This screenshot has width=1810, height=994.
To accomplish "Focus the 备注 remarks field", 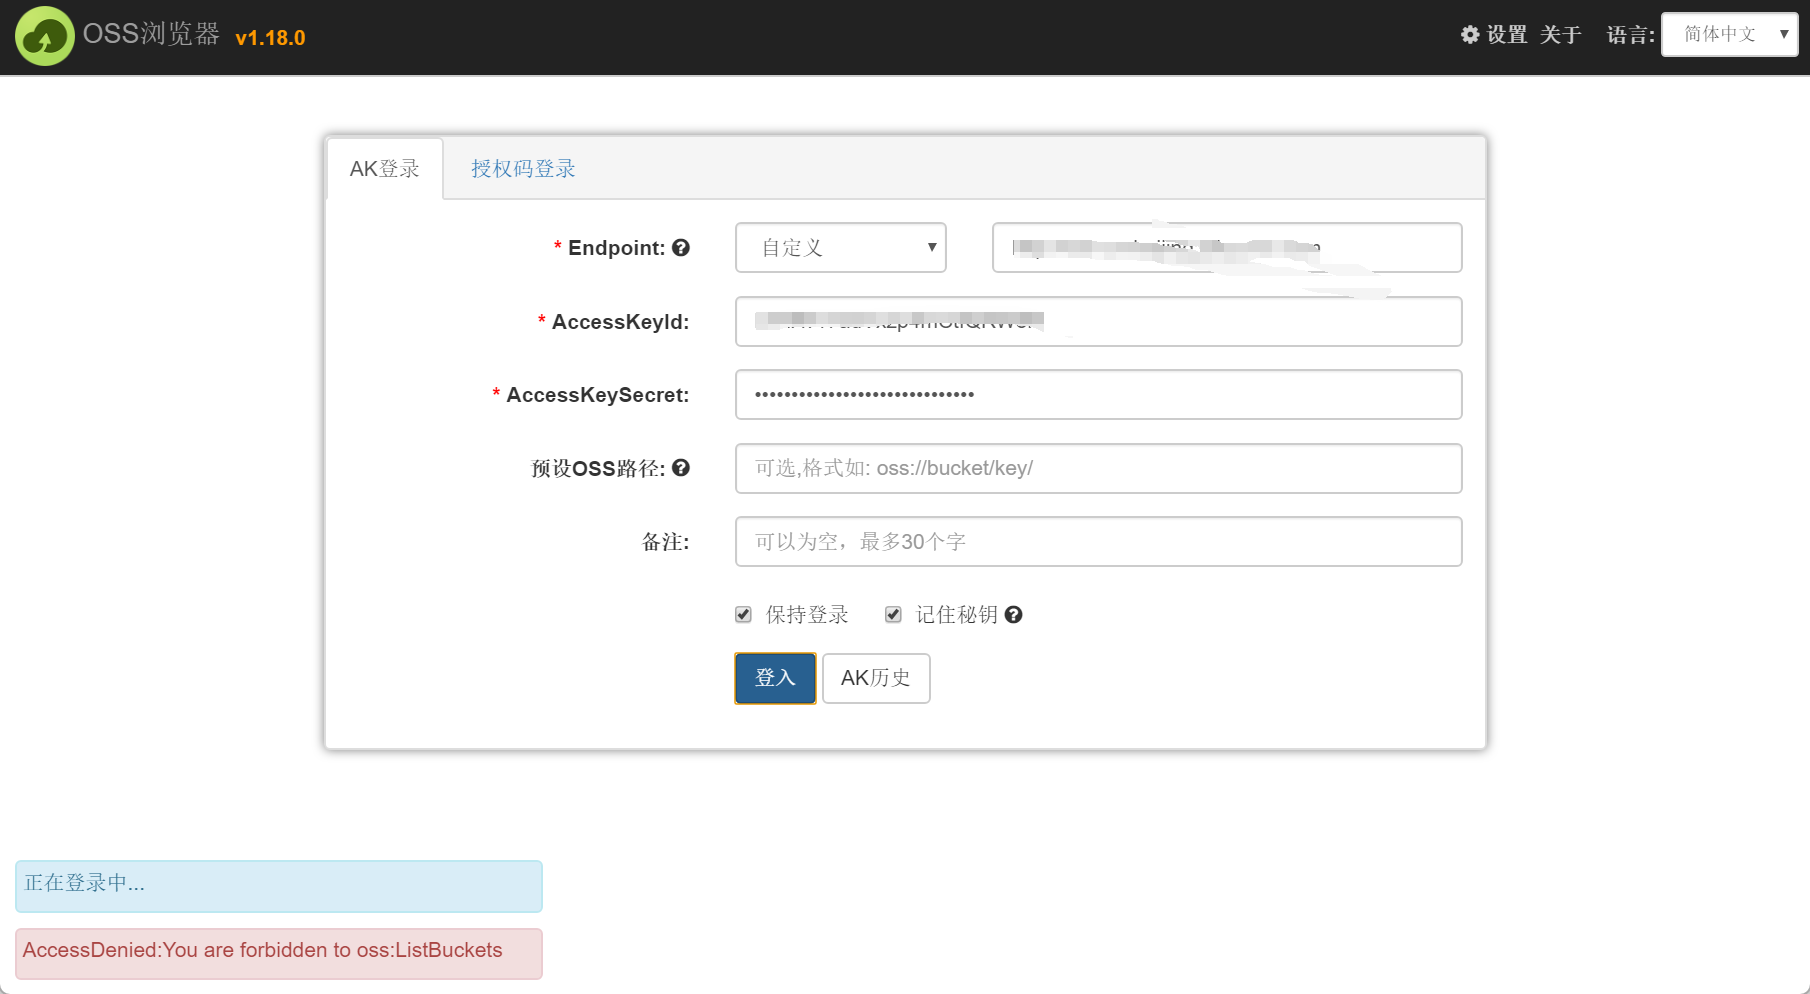I will click(1098, 542).
